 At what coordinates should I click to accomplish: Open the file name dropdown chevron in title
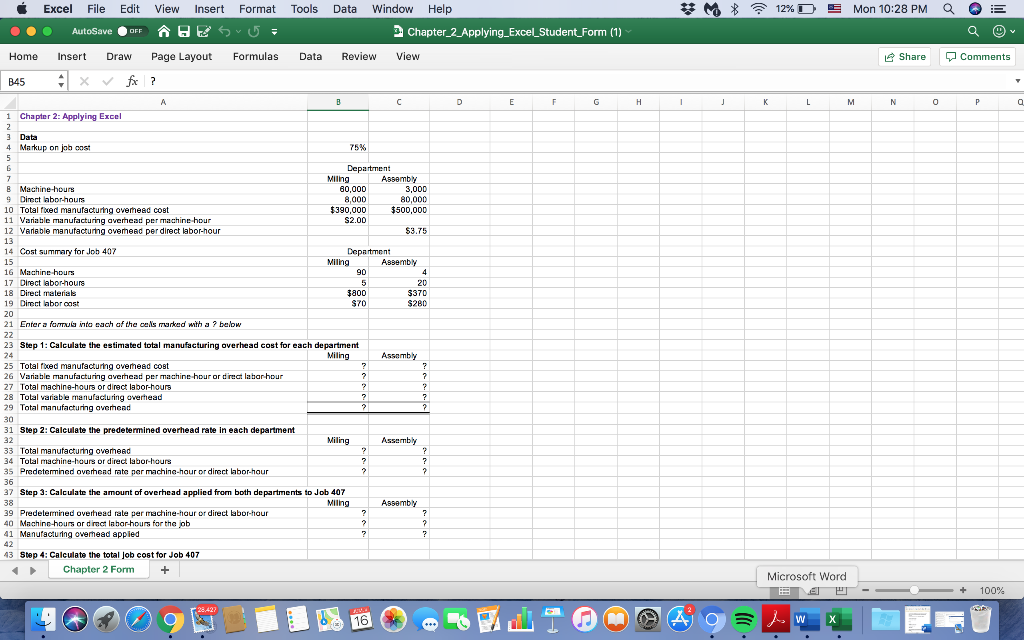click(629, 31)
